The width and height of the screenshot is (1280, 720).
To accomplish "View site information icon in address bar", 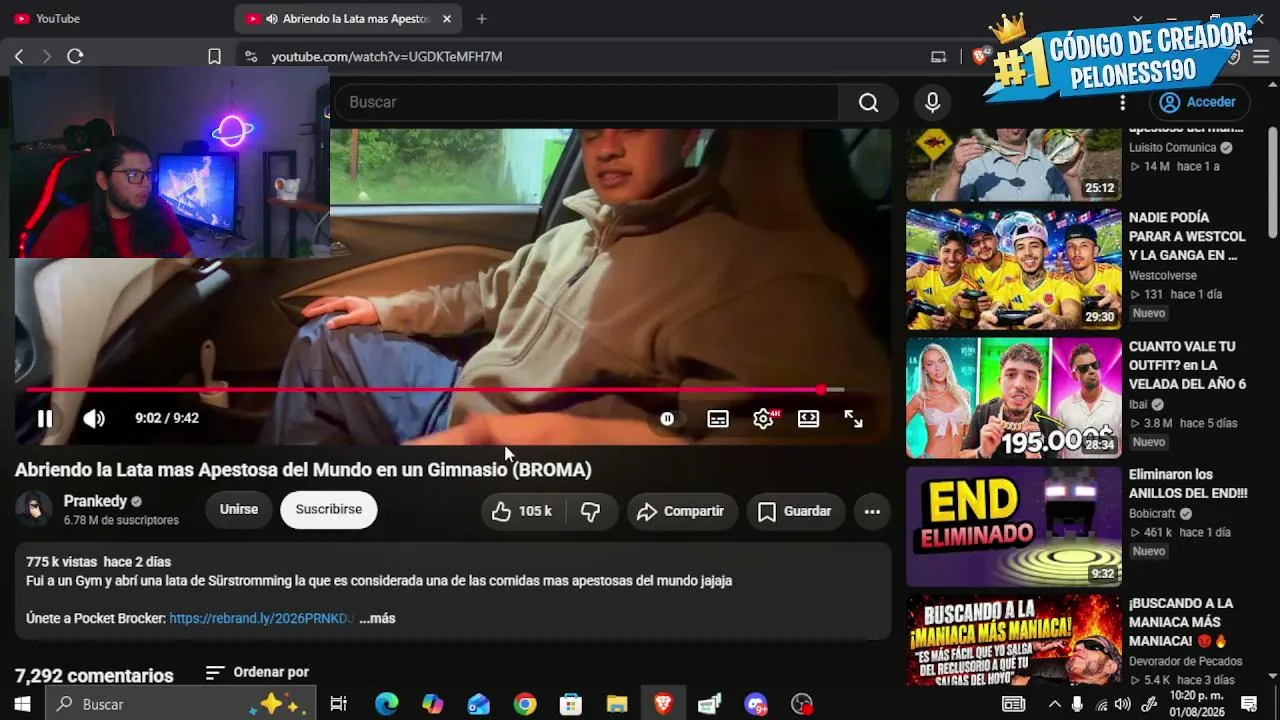I will click(250, 57).
